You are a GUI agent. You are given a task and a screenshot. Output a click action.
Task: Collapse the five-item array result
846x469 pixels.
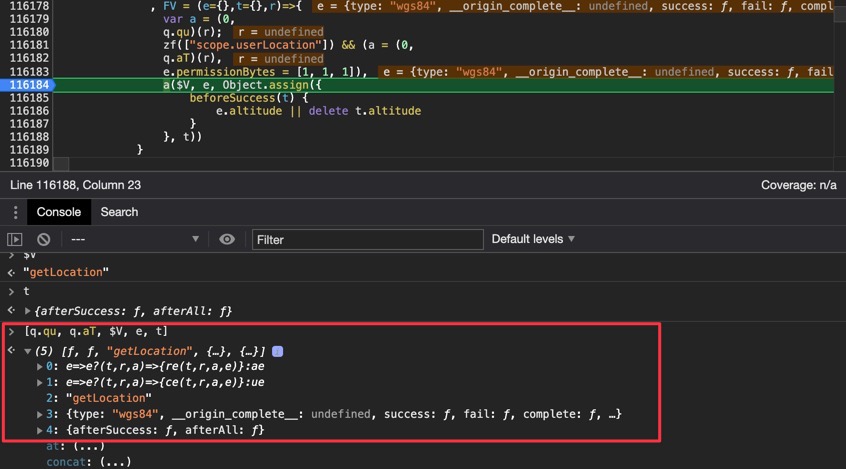(x=28, y=351)
